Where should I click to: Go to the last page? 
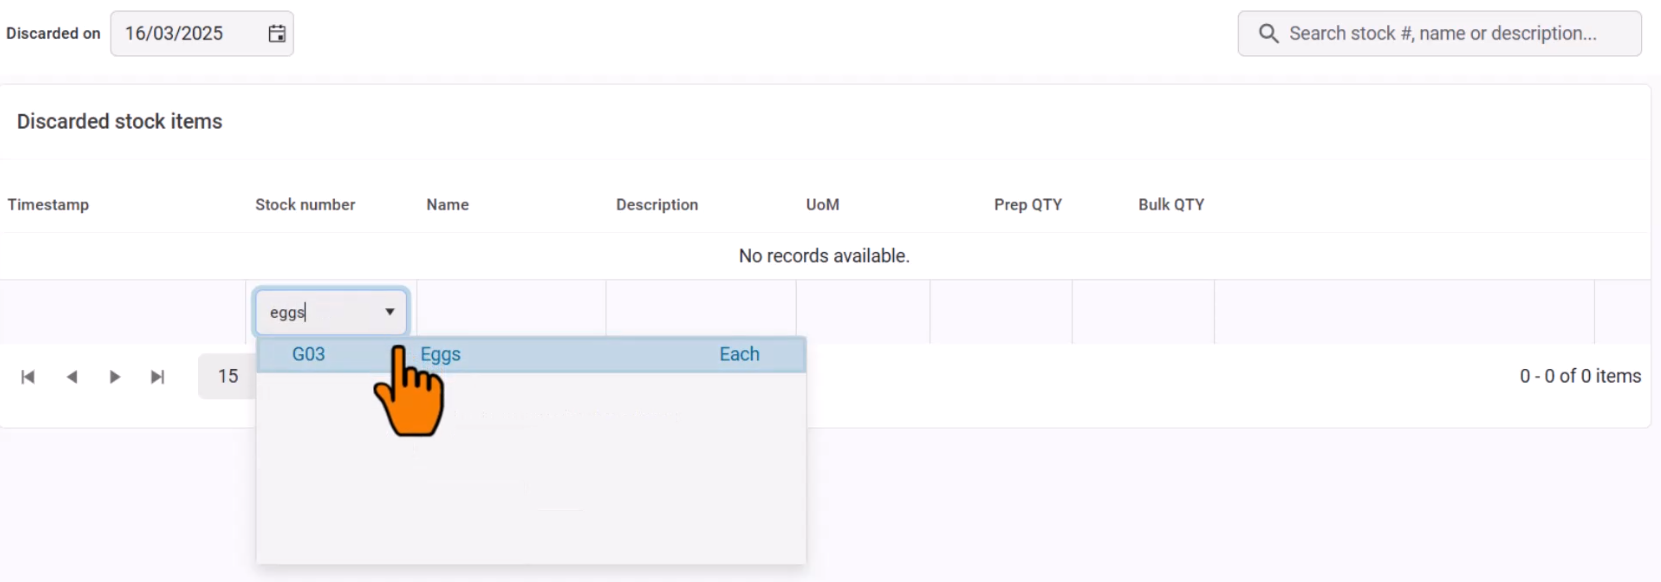click(158, 377)
